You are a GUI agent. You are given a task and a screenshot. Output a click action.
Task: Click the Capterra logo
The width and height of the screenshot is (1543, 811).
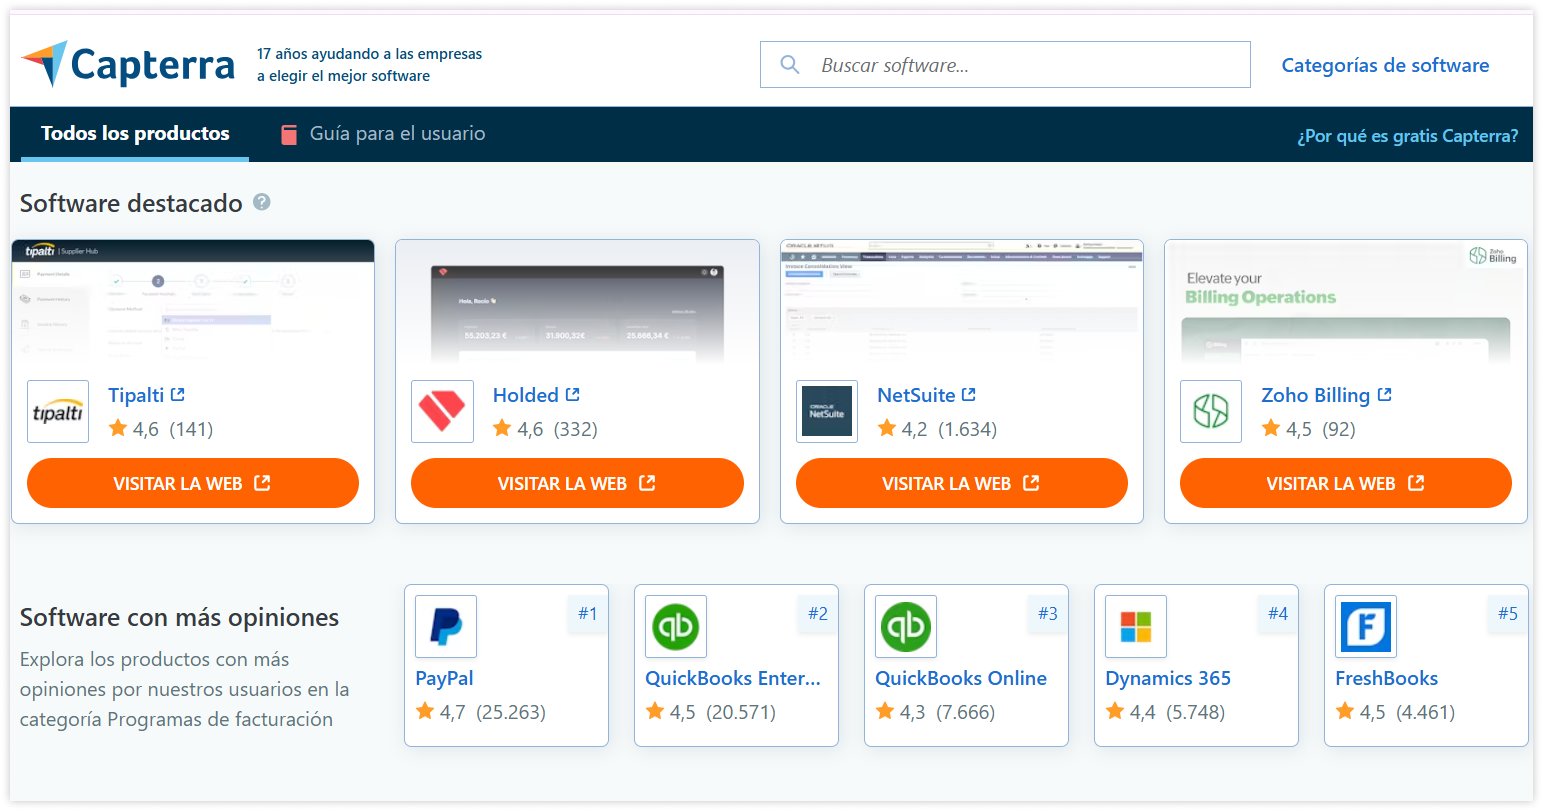tap(128, 65)
